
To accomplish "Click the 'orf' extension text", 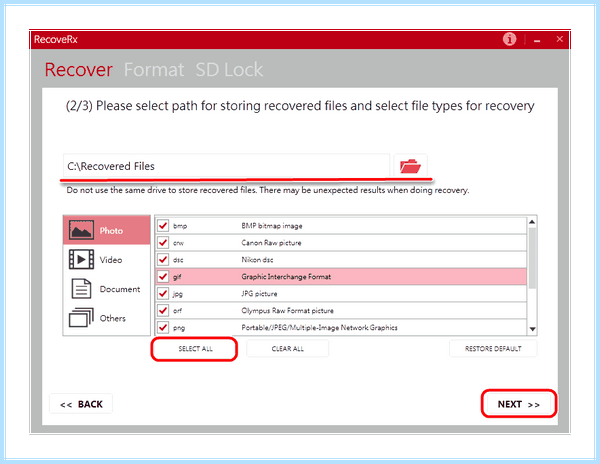I will [x=178, y=311].
